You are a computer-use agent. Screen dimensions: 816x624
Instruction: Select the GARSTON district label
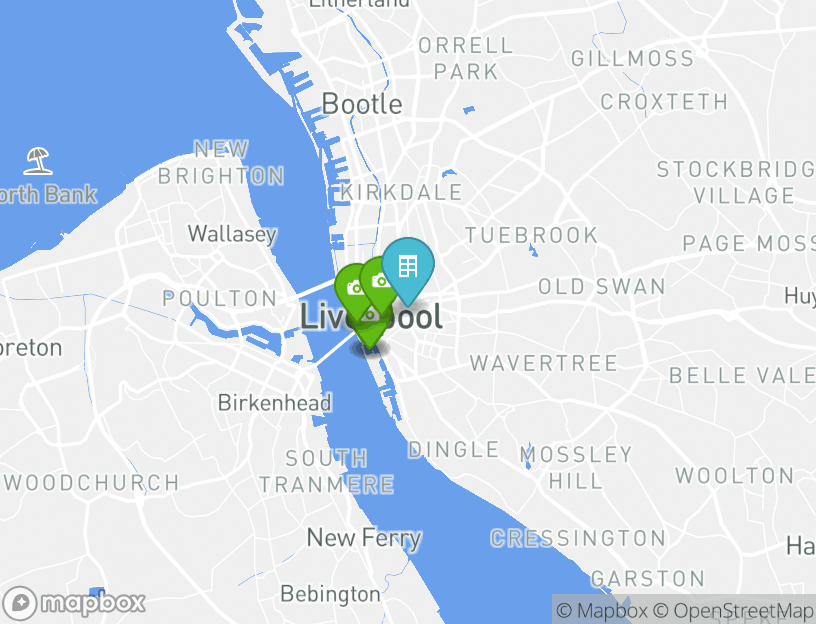tap(648, 579)
